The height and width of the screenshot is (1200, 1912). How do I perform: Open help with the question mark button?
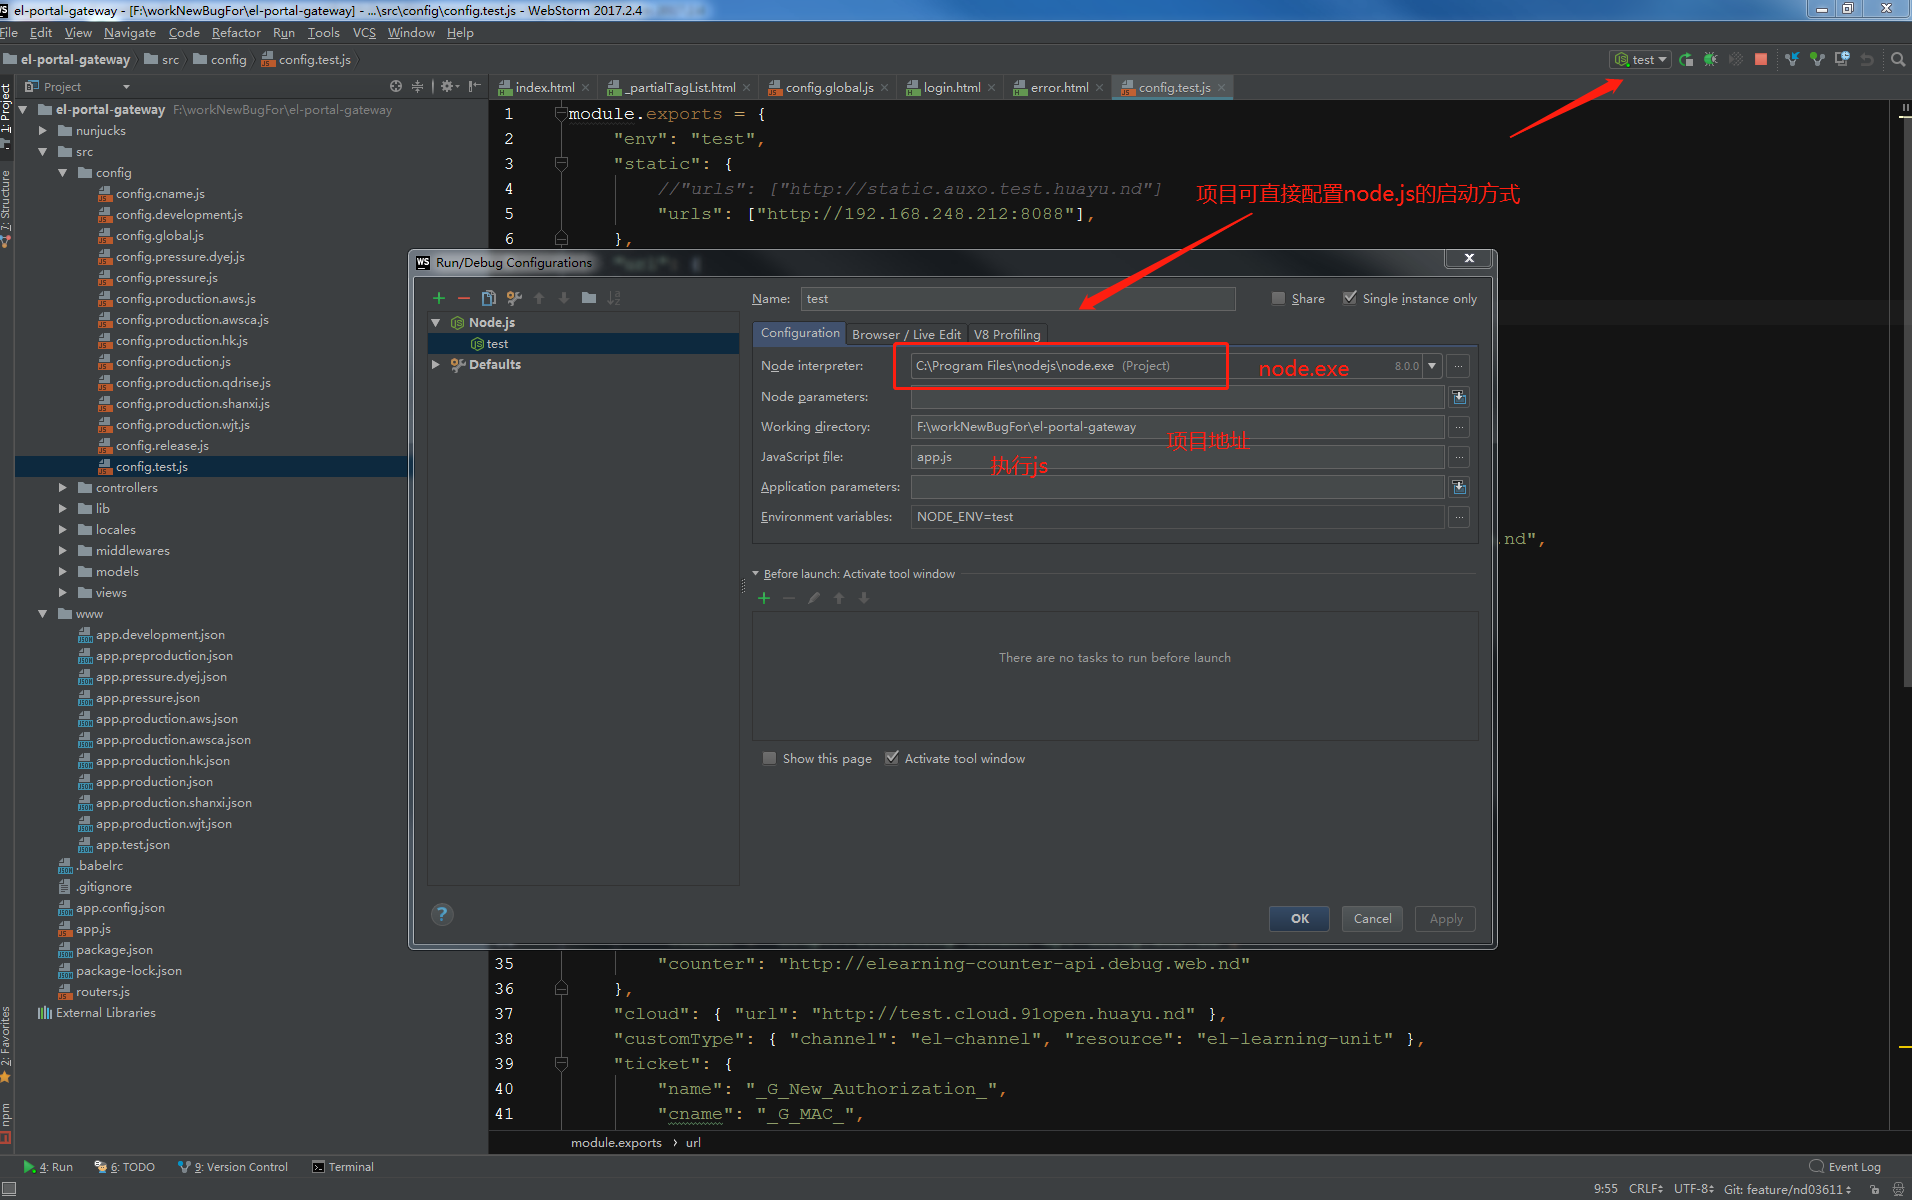click(442, 913)
